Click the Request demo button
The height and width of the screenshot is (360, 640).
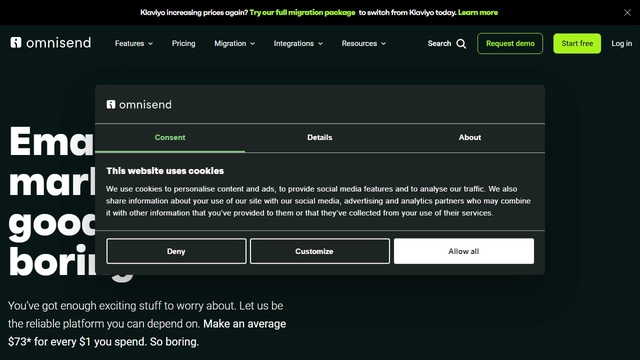pyautogui.click(x=510, y=43)
